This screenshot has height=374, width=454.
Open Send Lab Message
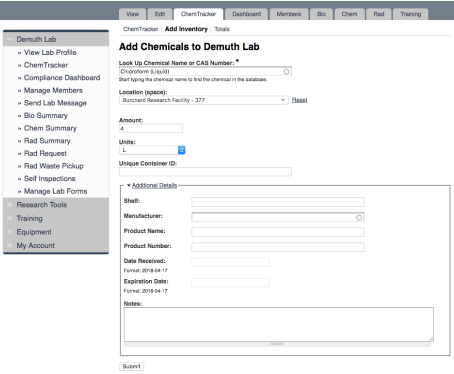(55, 103)
